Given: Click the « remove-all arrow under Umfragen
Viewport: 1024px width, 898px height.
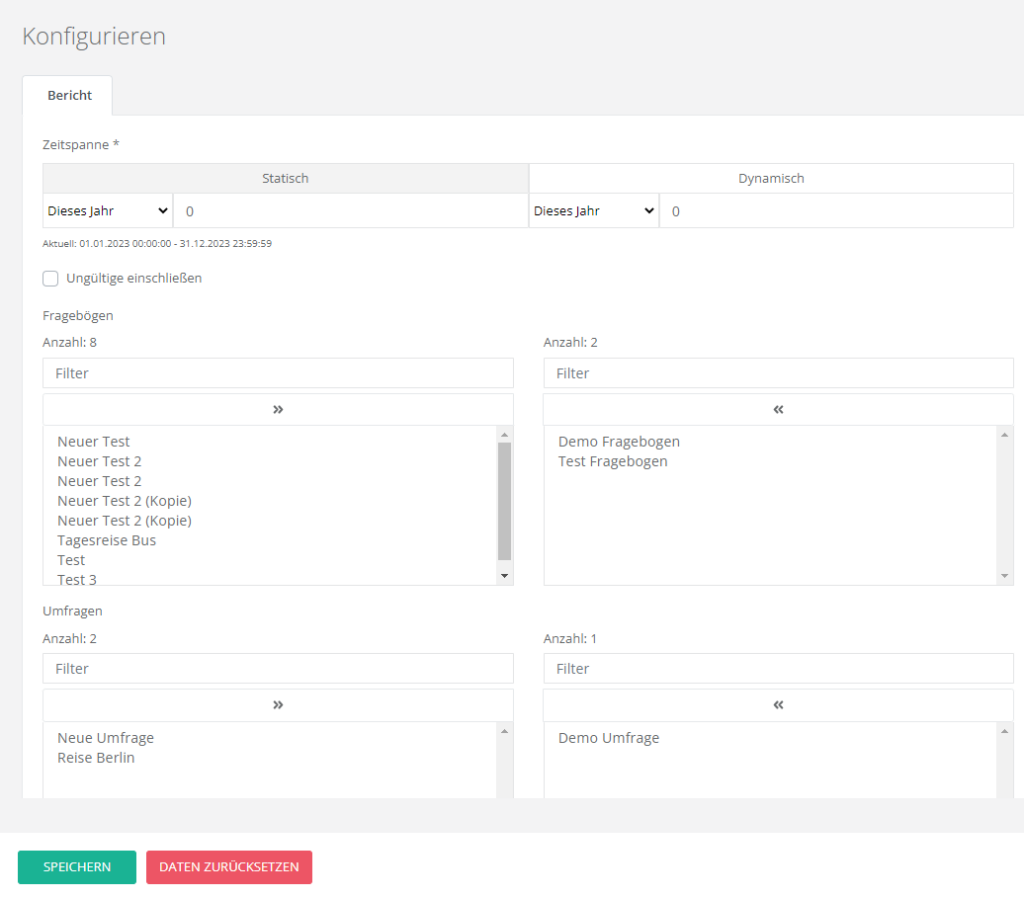Looking at the screenshot, I should pyautogui.click(x=778, y=705).
